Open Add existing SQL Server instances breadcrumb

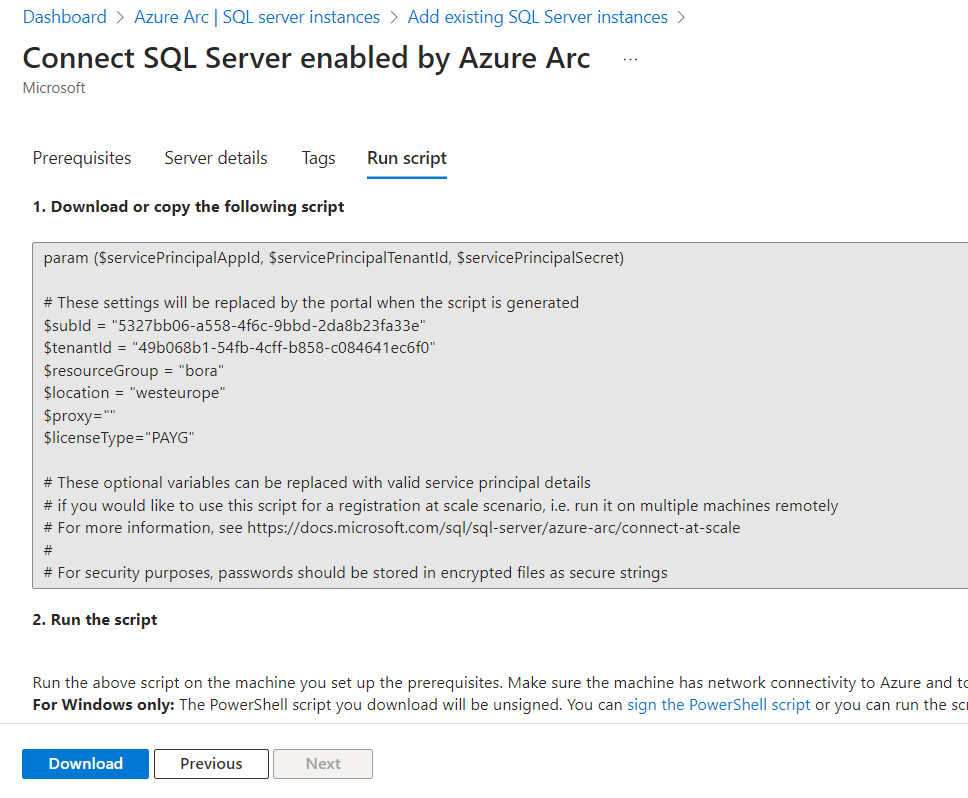tap(537, 17)
